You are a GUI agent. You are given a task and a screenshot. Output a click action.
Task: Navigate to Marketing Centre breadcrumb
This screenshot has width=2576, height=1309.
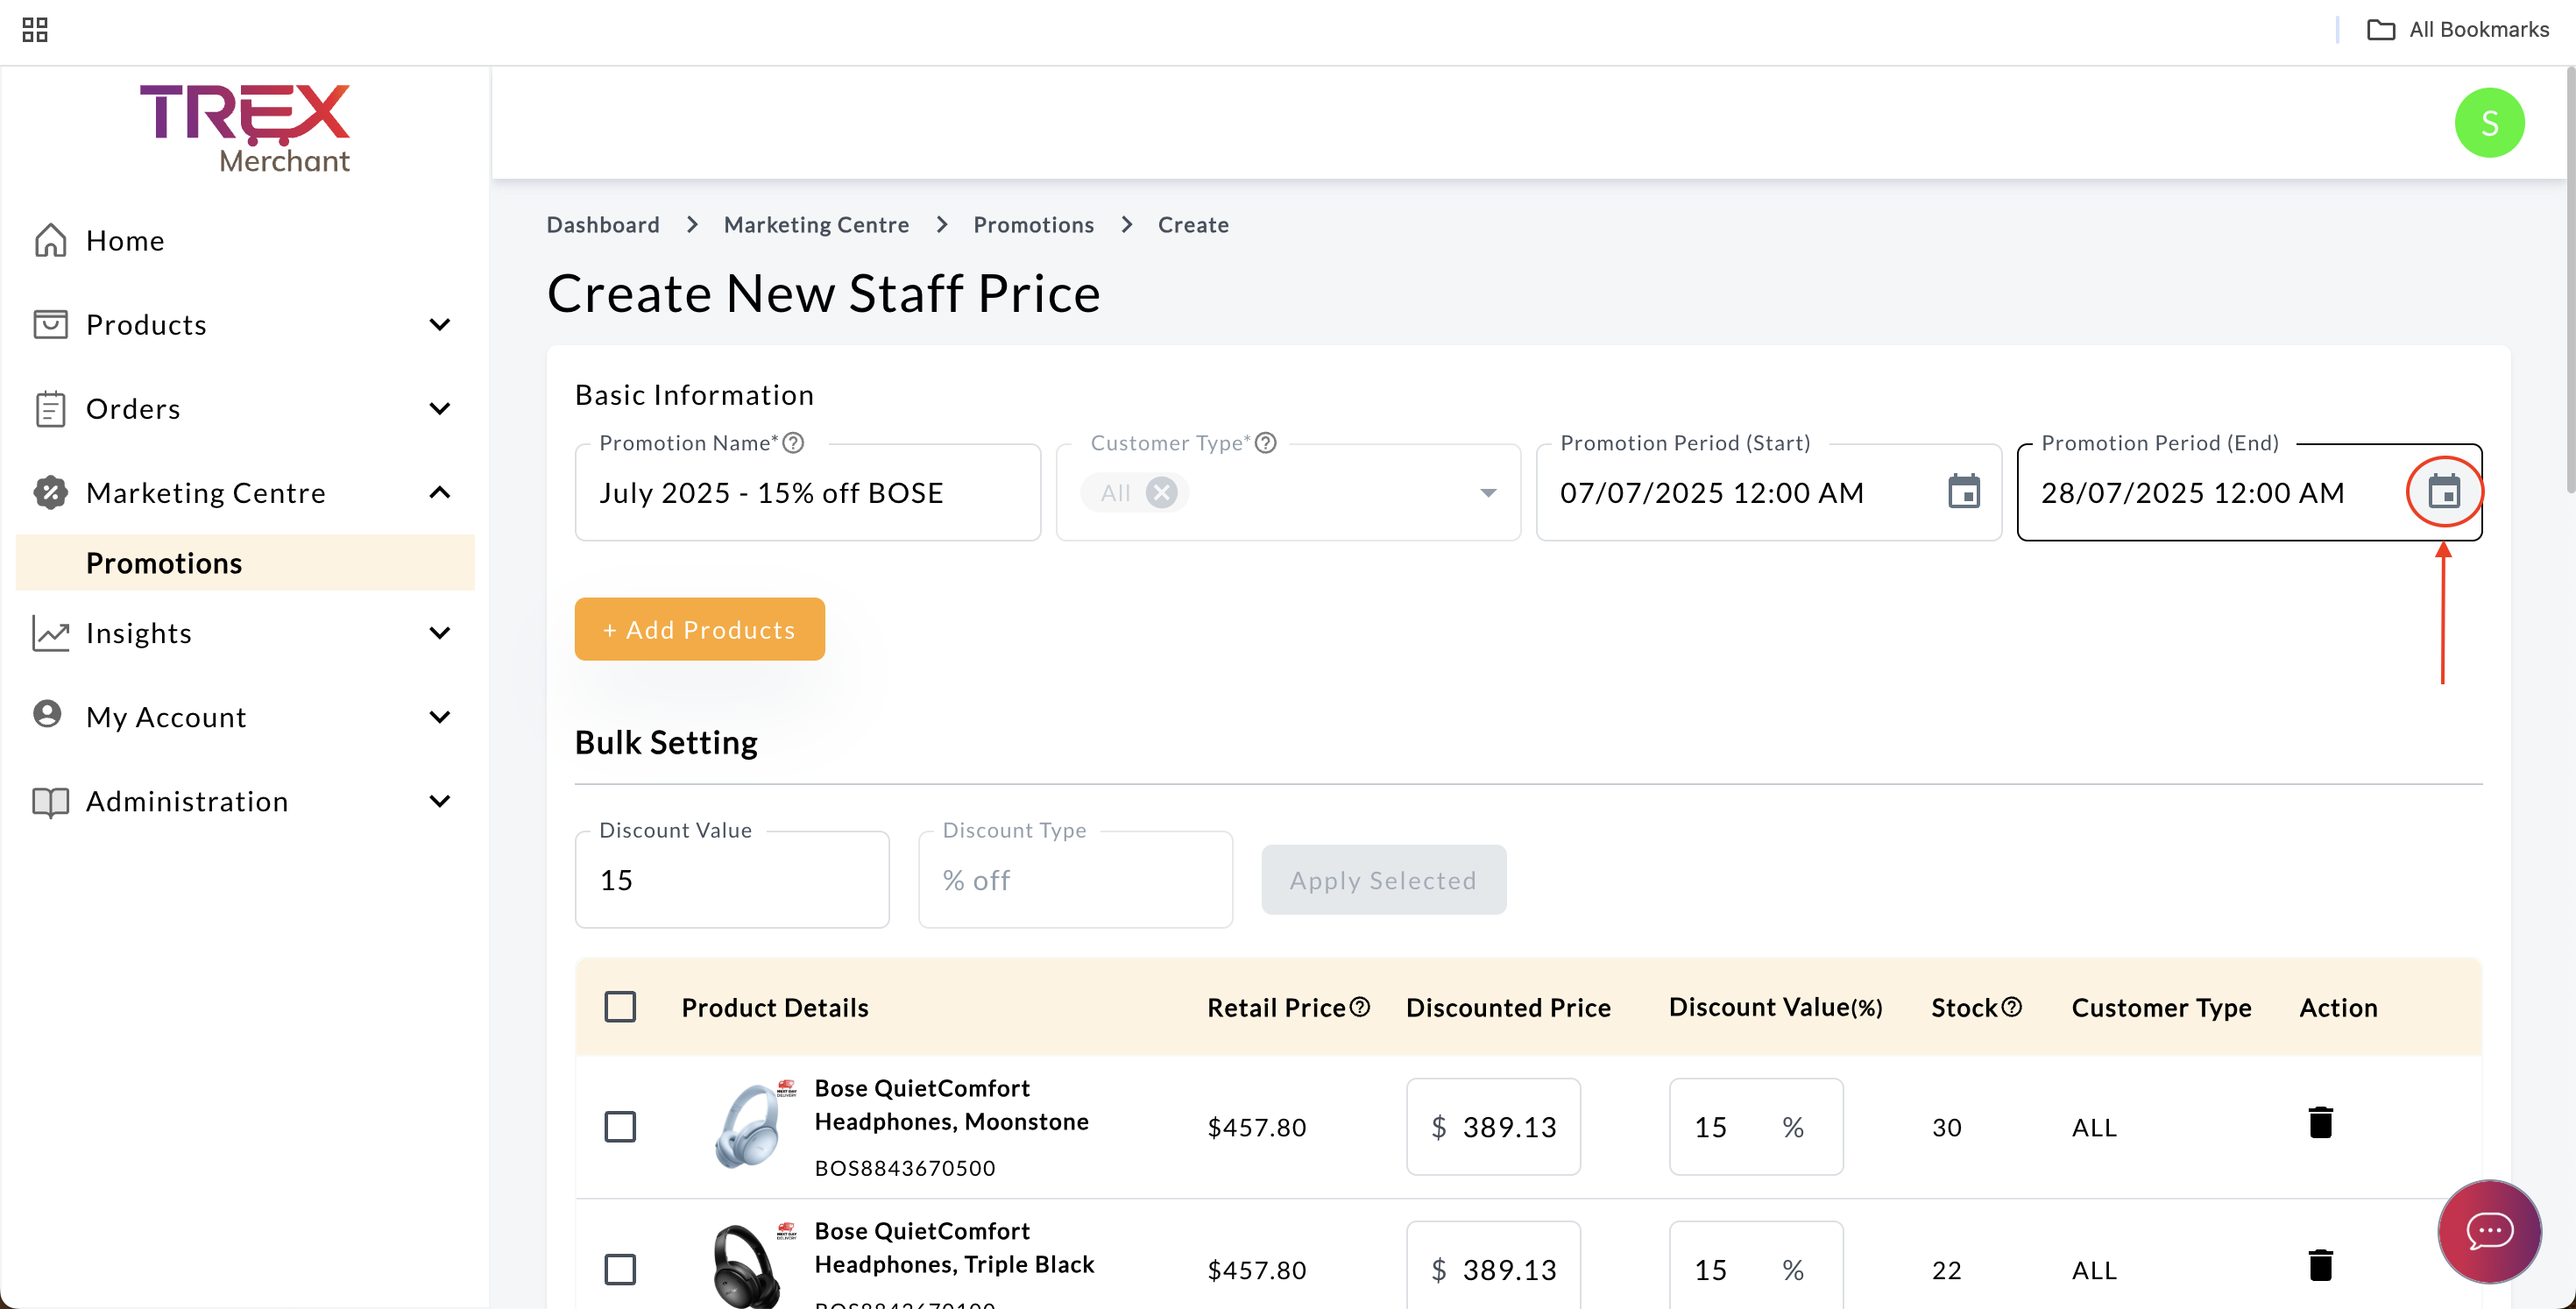point(816,225)
